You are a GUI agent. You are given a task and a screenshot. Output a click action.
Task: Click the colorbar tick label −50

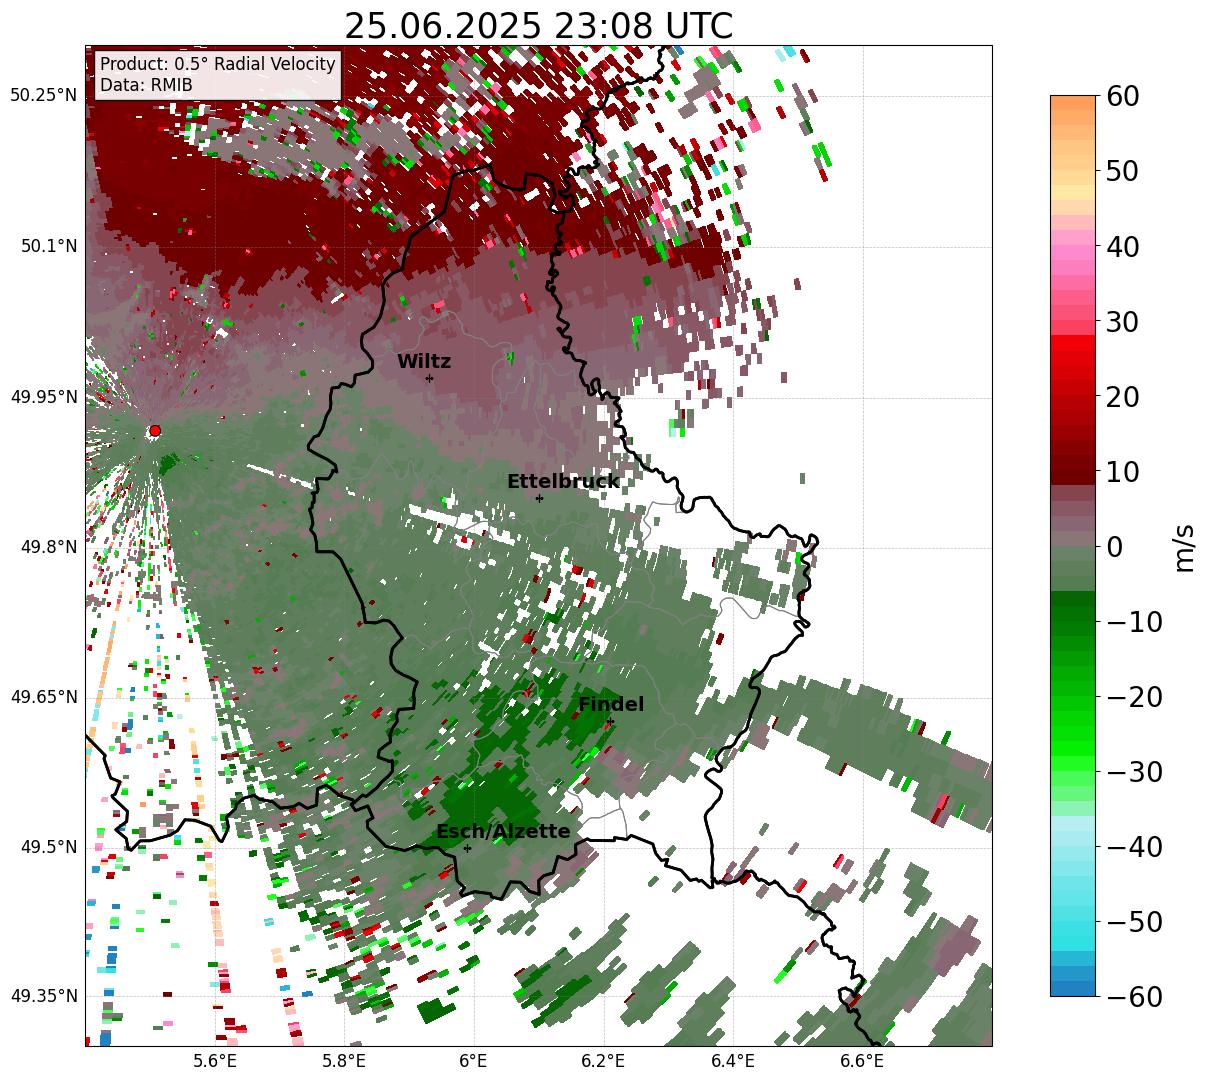coord(1134,922)
